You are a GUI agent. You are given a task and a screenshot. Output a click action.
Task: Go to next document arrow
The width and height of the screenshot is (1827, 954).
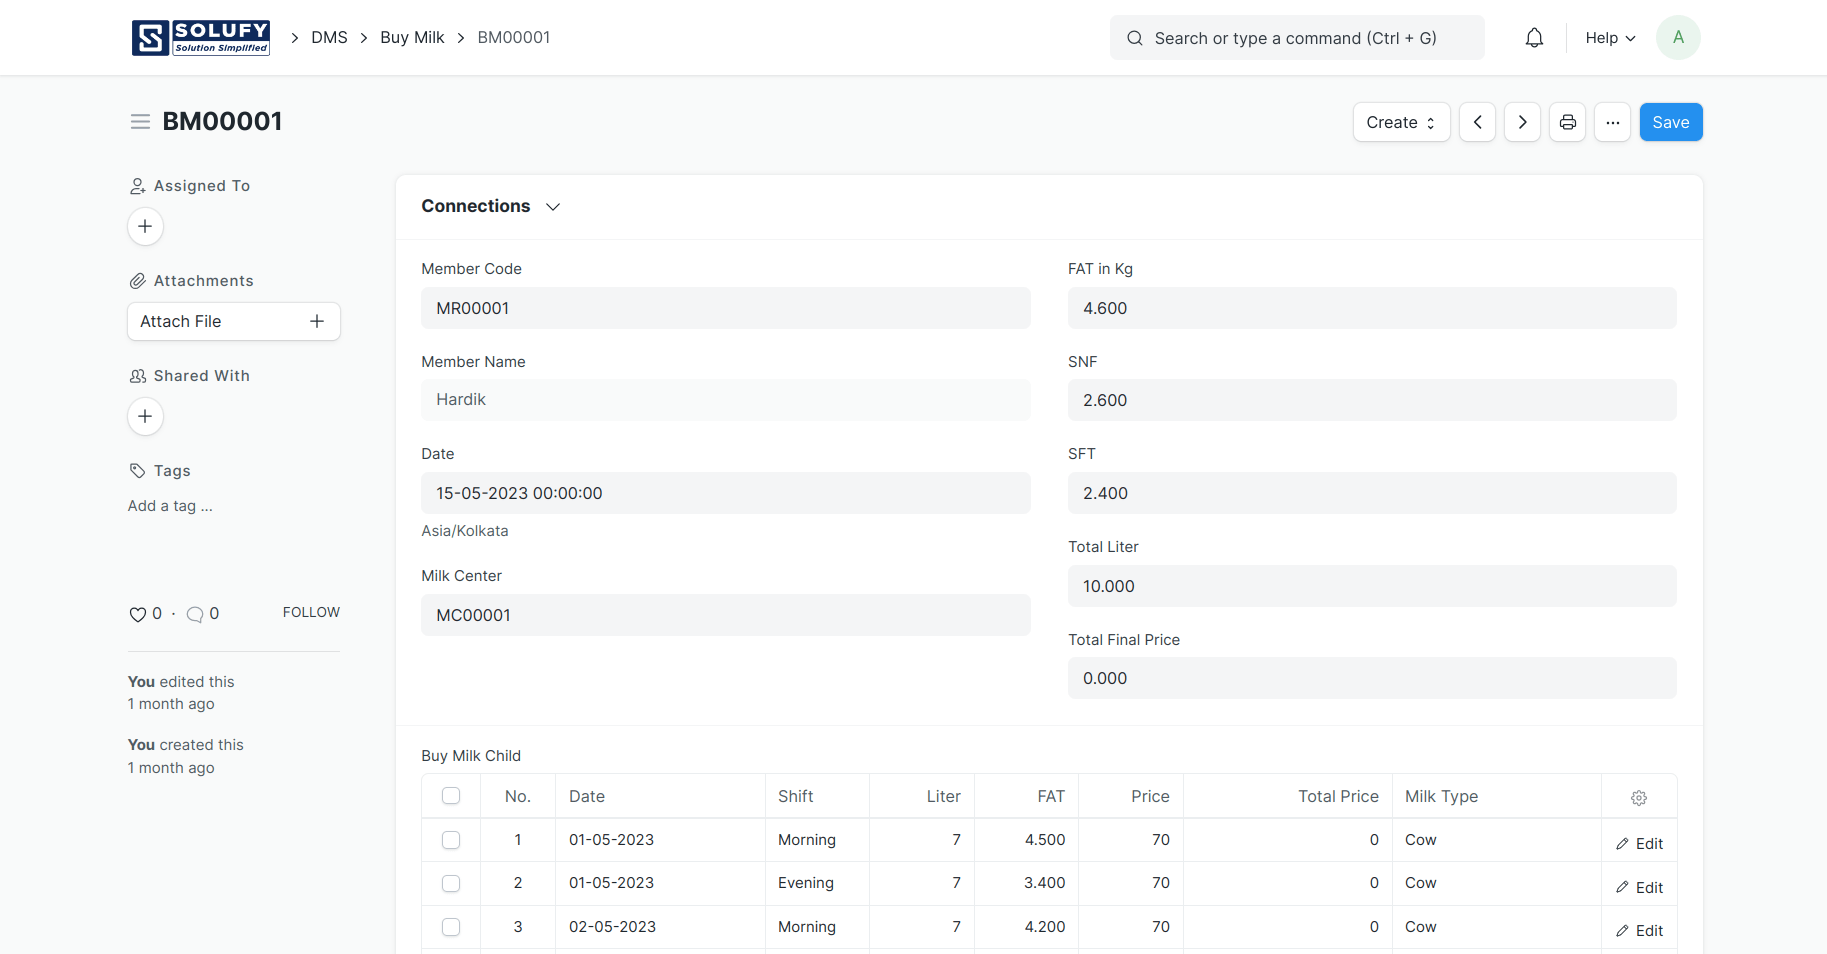tap(1522, 122)
